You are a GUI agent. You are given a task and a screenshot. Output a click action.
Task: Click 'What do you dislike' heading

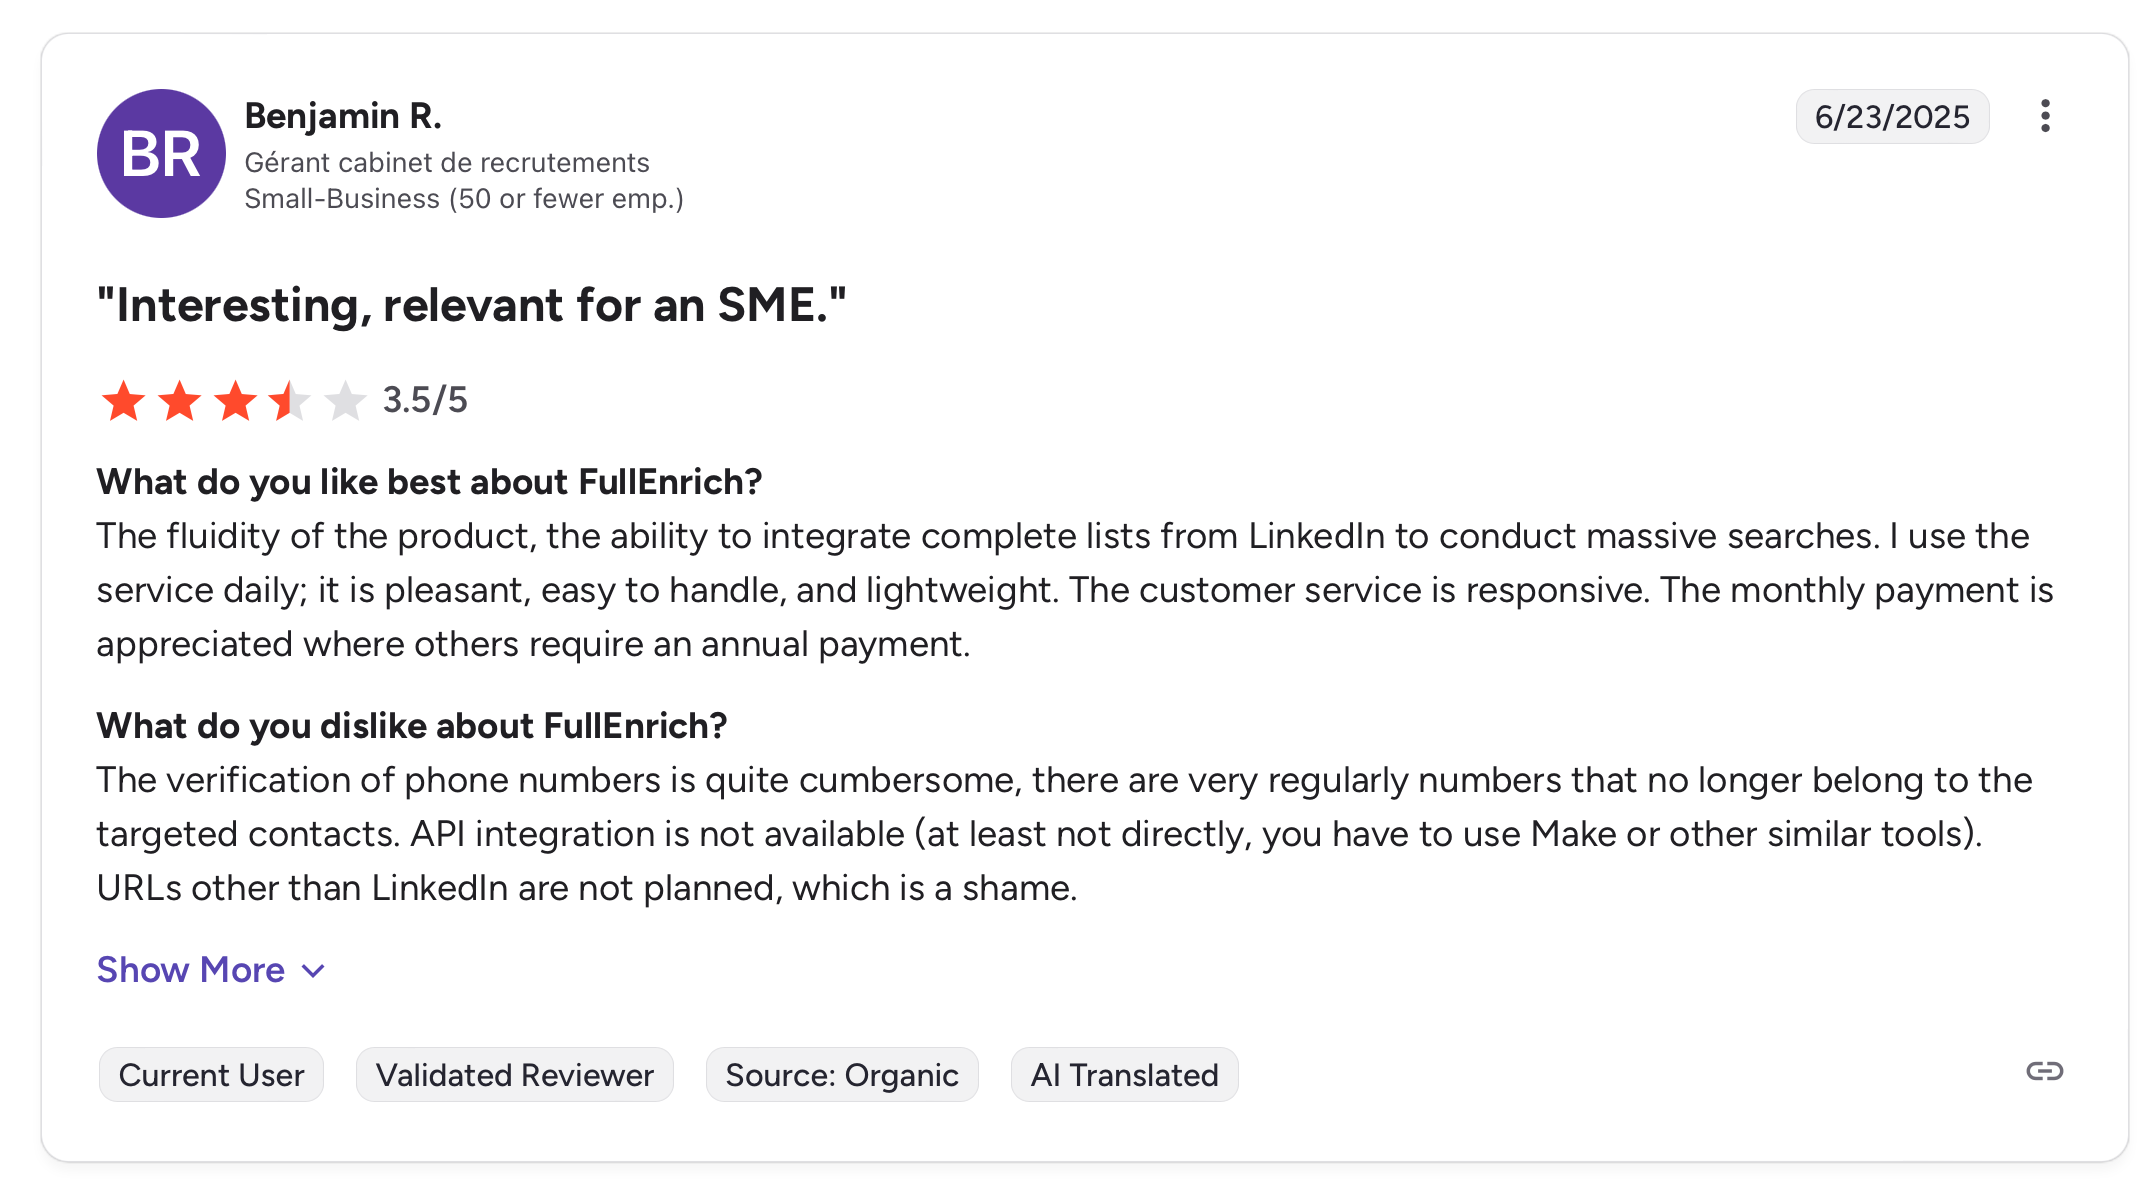pyautogui.click(x=411, y=726)
